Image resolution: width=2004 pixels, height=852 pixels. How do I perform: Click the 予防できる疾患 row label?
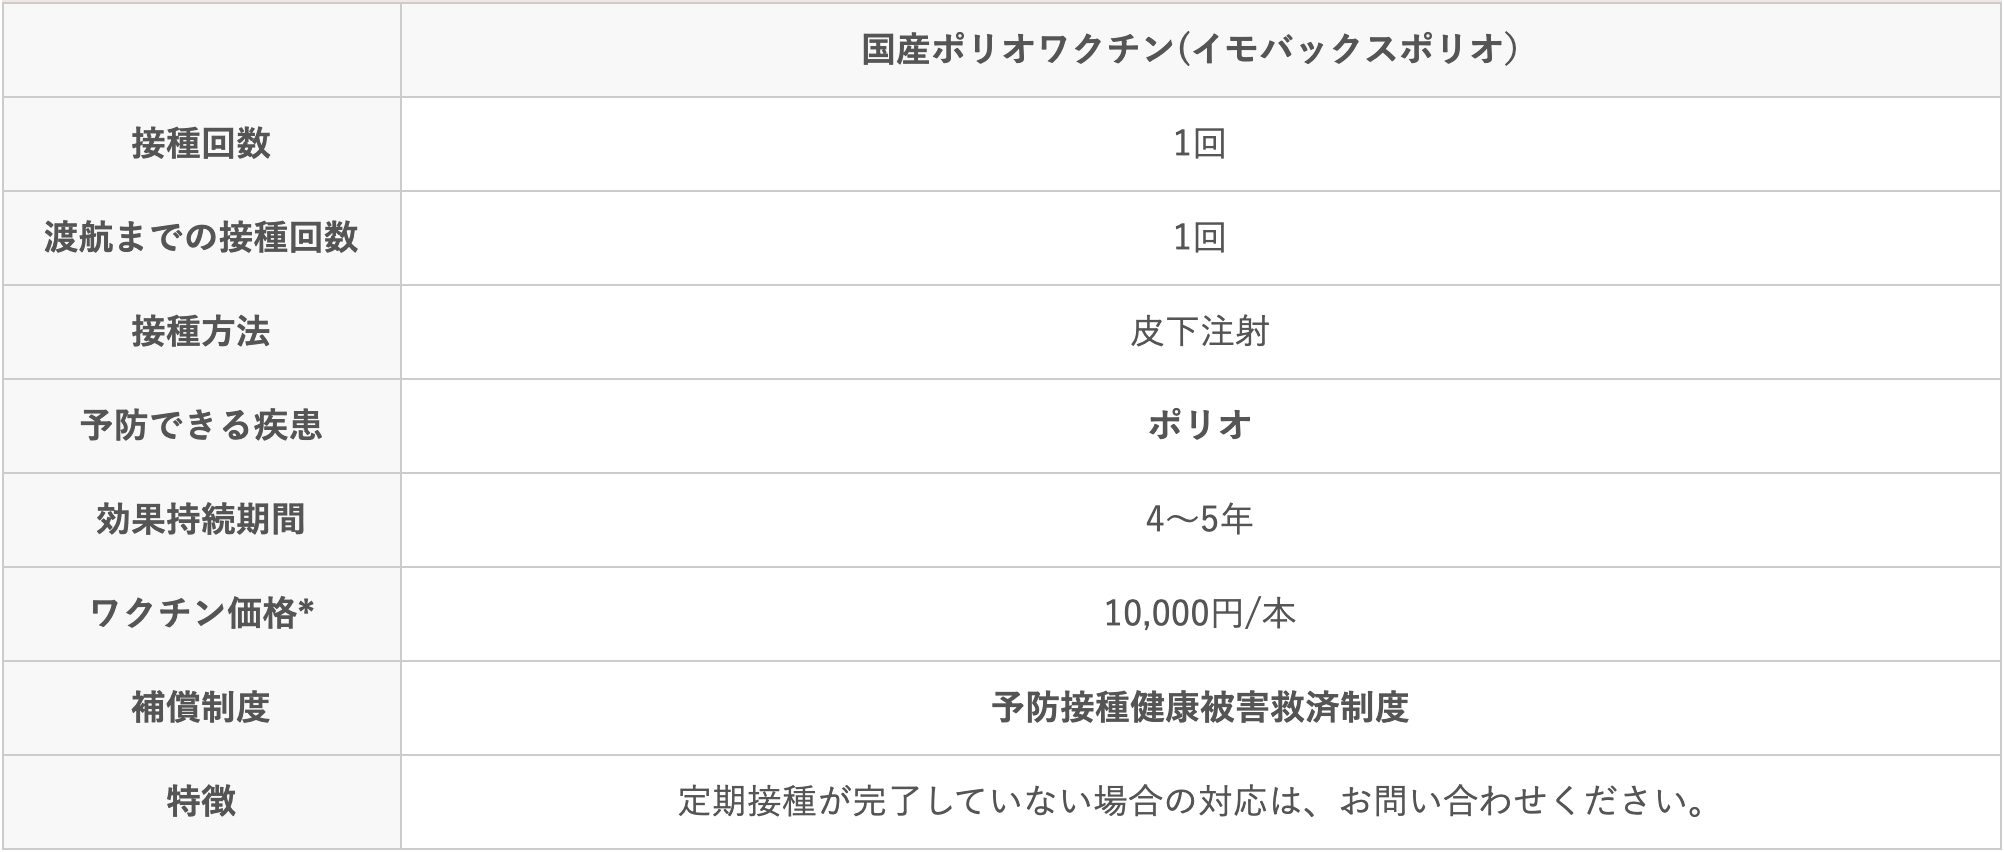201,426
